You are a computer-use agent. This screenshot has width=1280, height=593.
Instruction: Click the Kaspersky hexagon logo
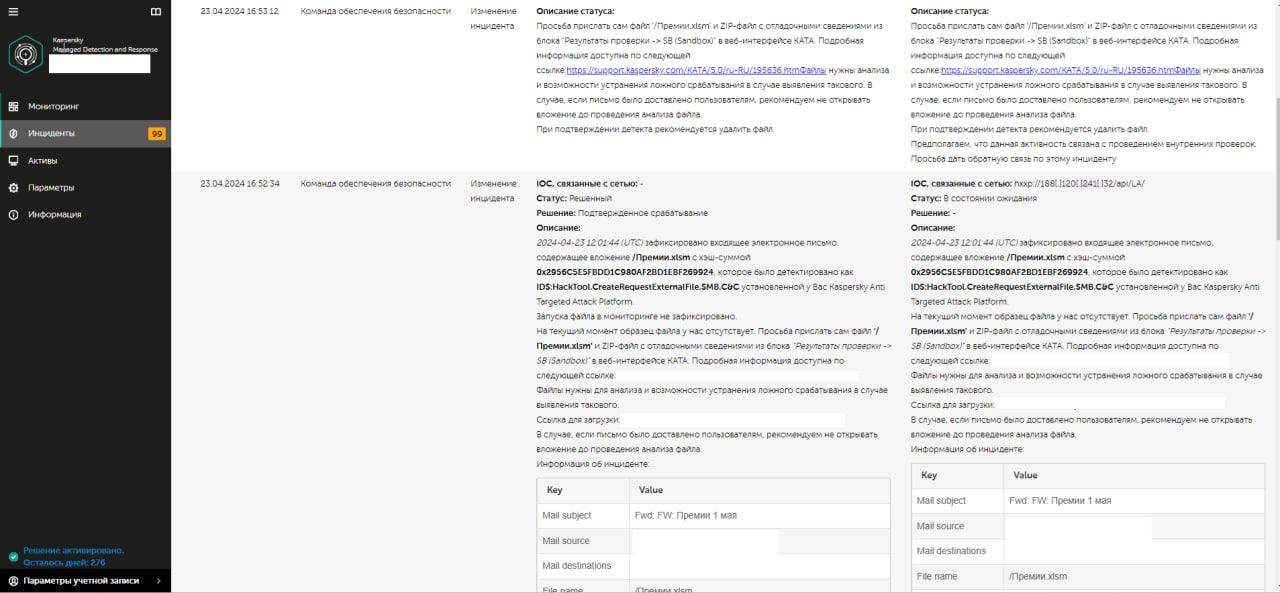tap(26, 54)
